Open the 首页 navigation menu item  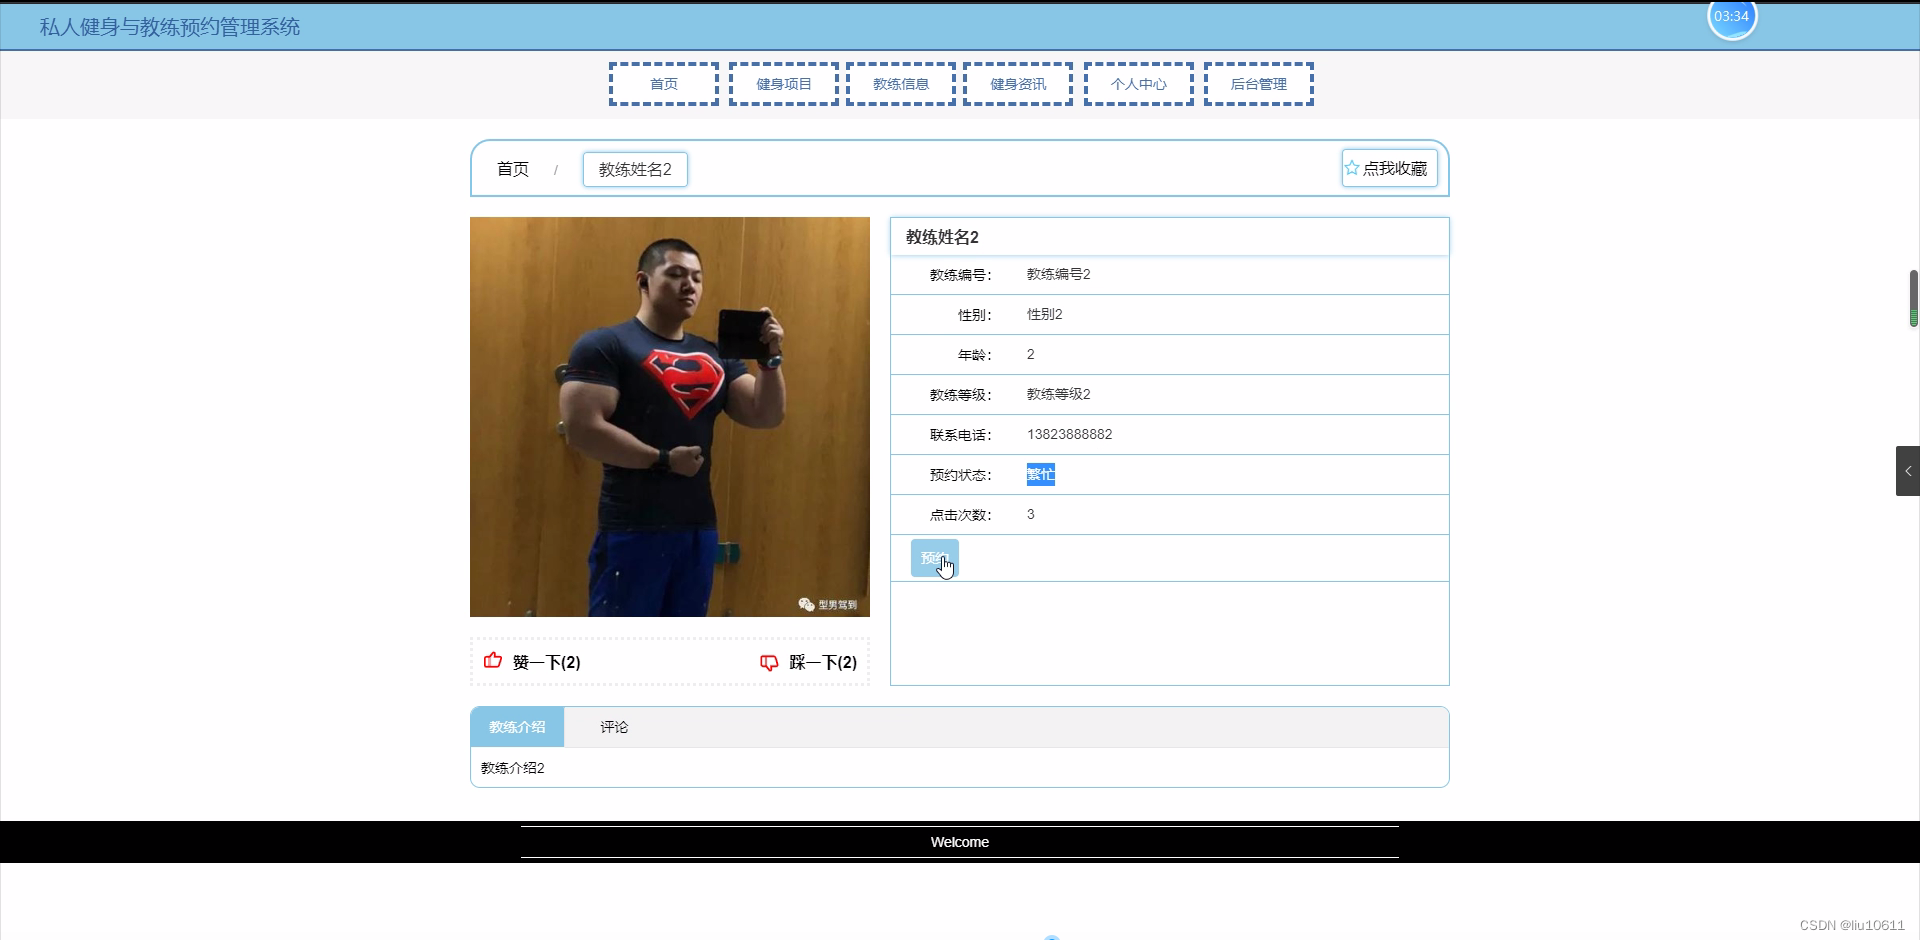click(x=663, y=84)
